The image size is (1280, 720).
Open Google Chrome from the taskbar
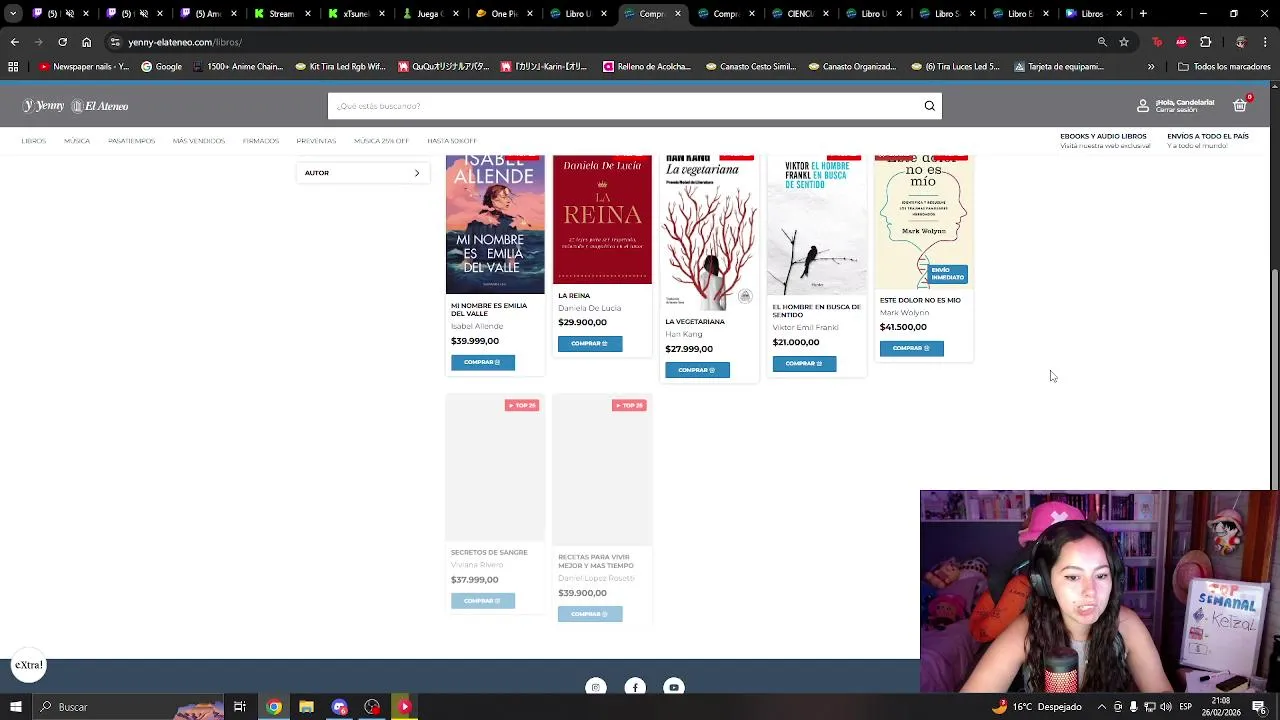(x=274, y=707)
